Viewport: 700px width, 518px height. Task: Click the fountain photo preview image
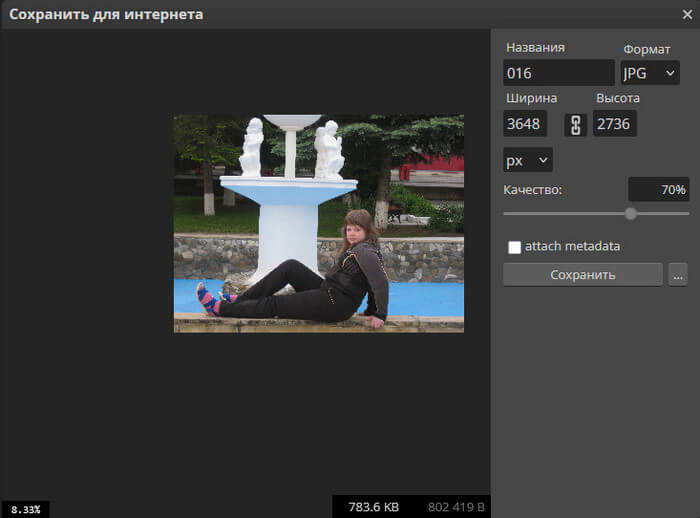318,223
